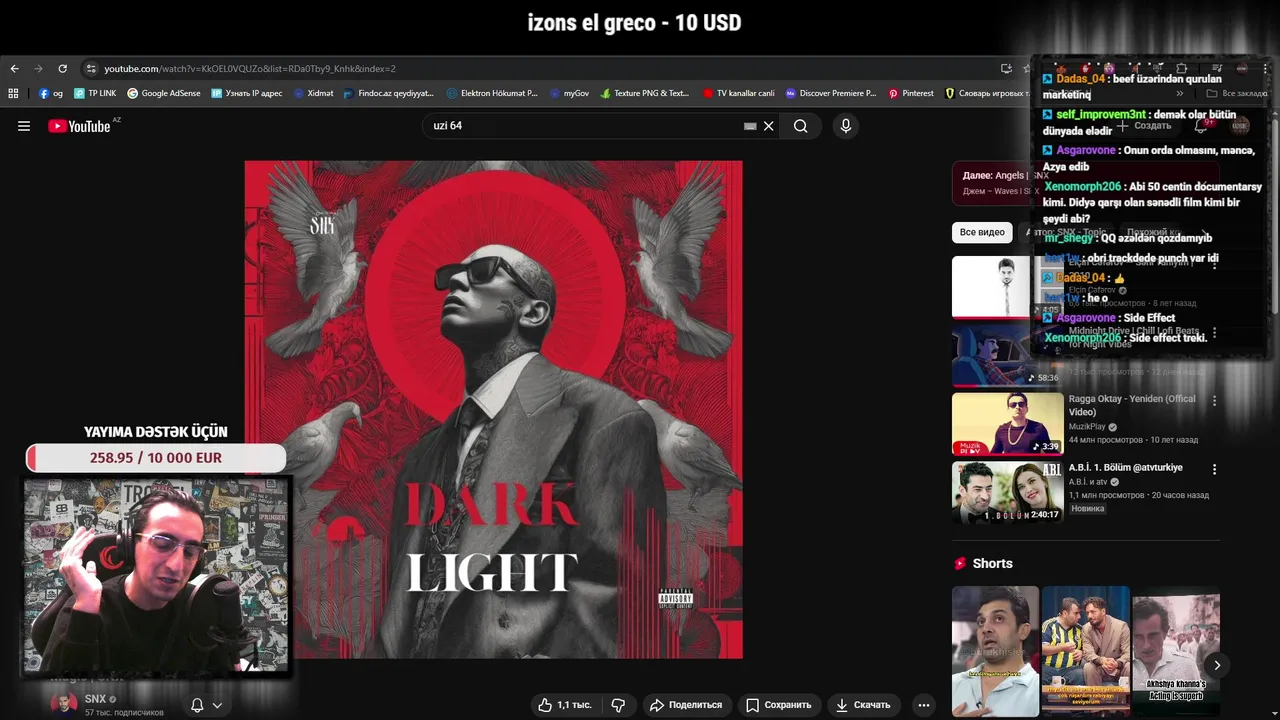This screenshot has width=1280, height=720.
Task: Open the Findoc.az qeydiyyat bookmark
Action: pyautogui.click(x=389, y=93)
